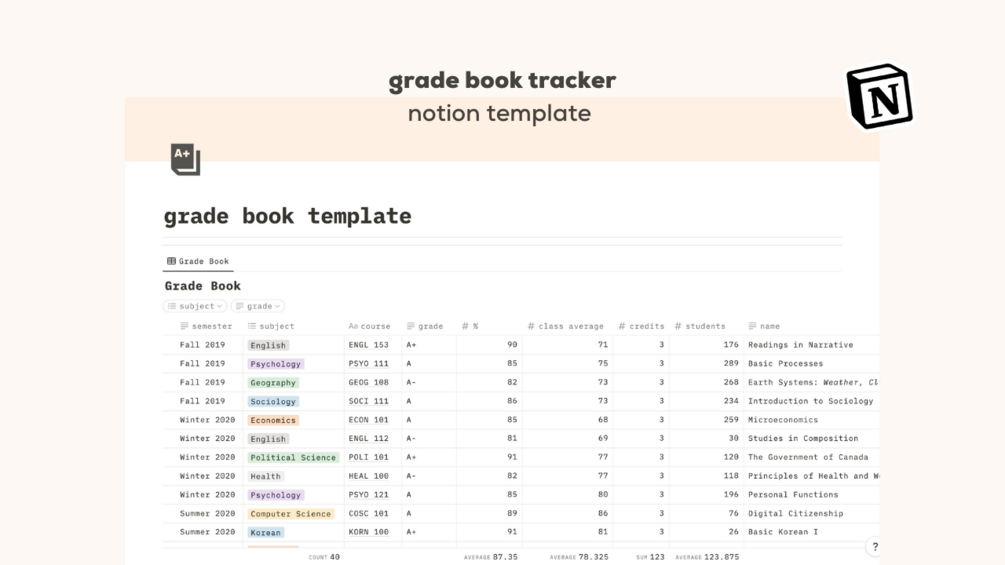
Task: Click the students value 289
Action: 731,363
